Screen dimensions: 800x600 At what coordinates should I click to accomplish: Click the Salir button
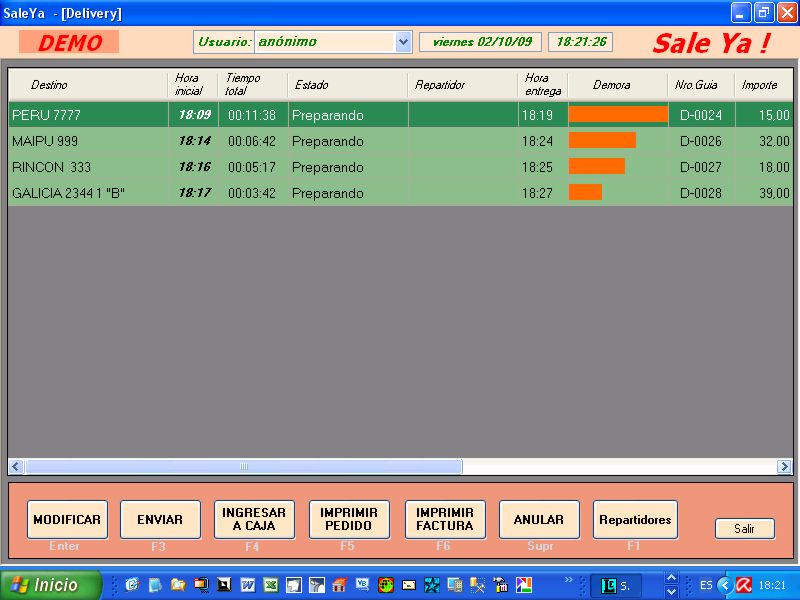coord(745,529)
